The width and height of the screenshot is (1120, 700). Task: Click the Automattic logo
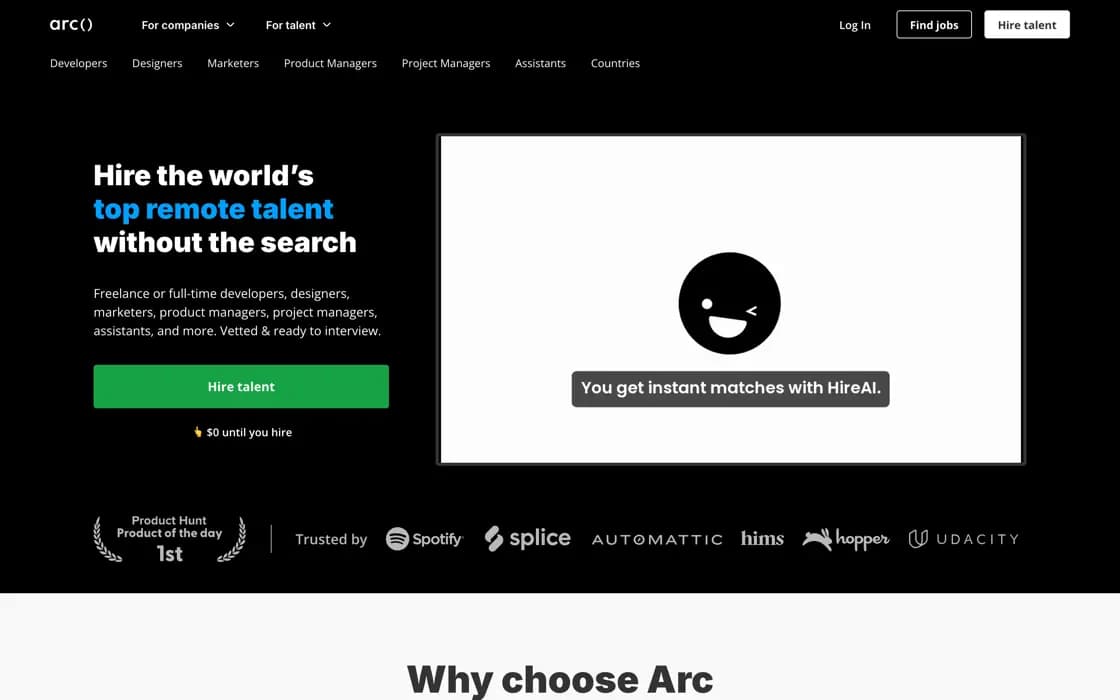click(656, 540)
